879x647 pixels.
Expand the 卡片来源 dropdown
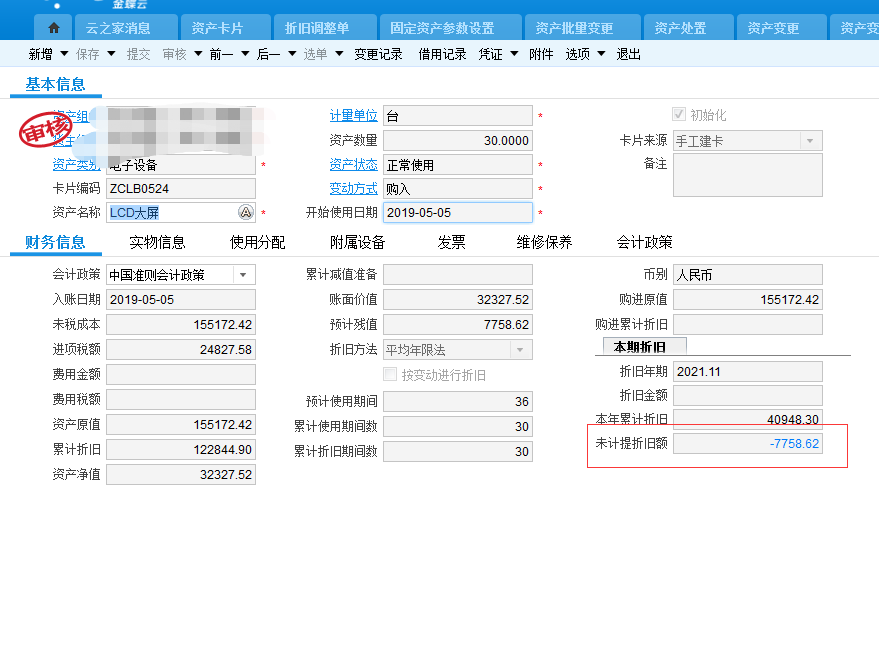[x=810, y=141]
